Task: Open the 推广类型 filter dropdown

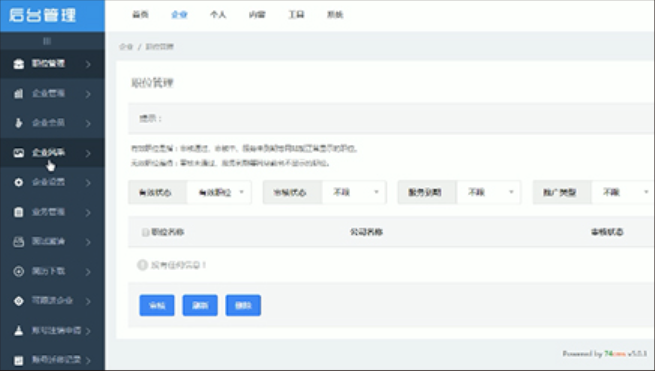Action: [x=623, y=193]
